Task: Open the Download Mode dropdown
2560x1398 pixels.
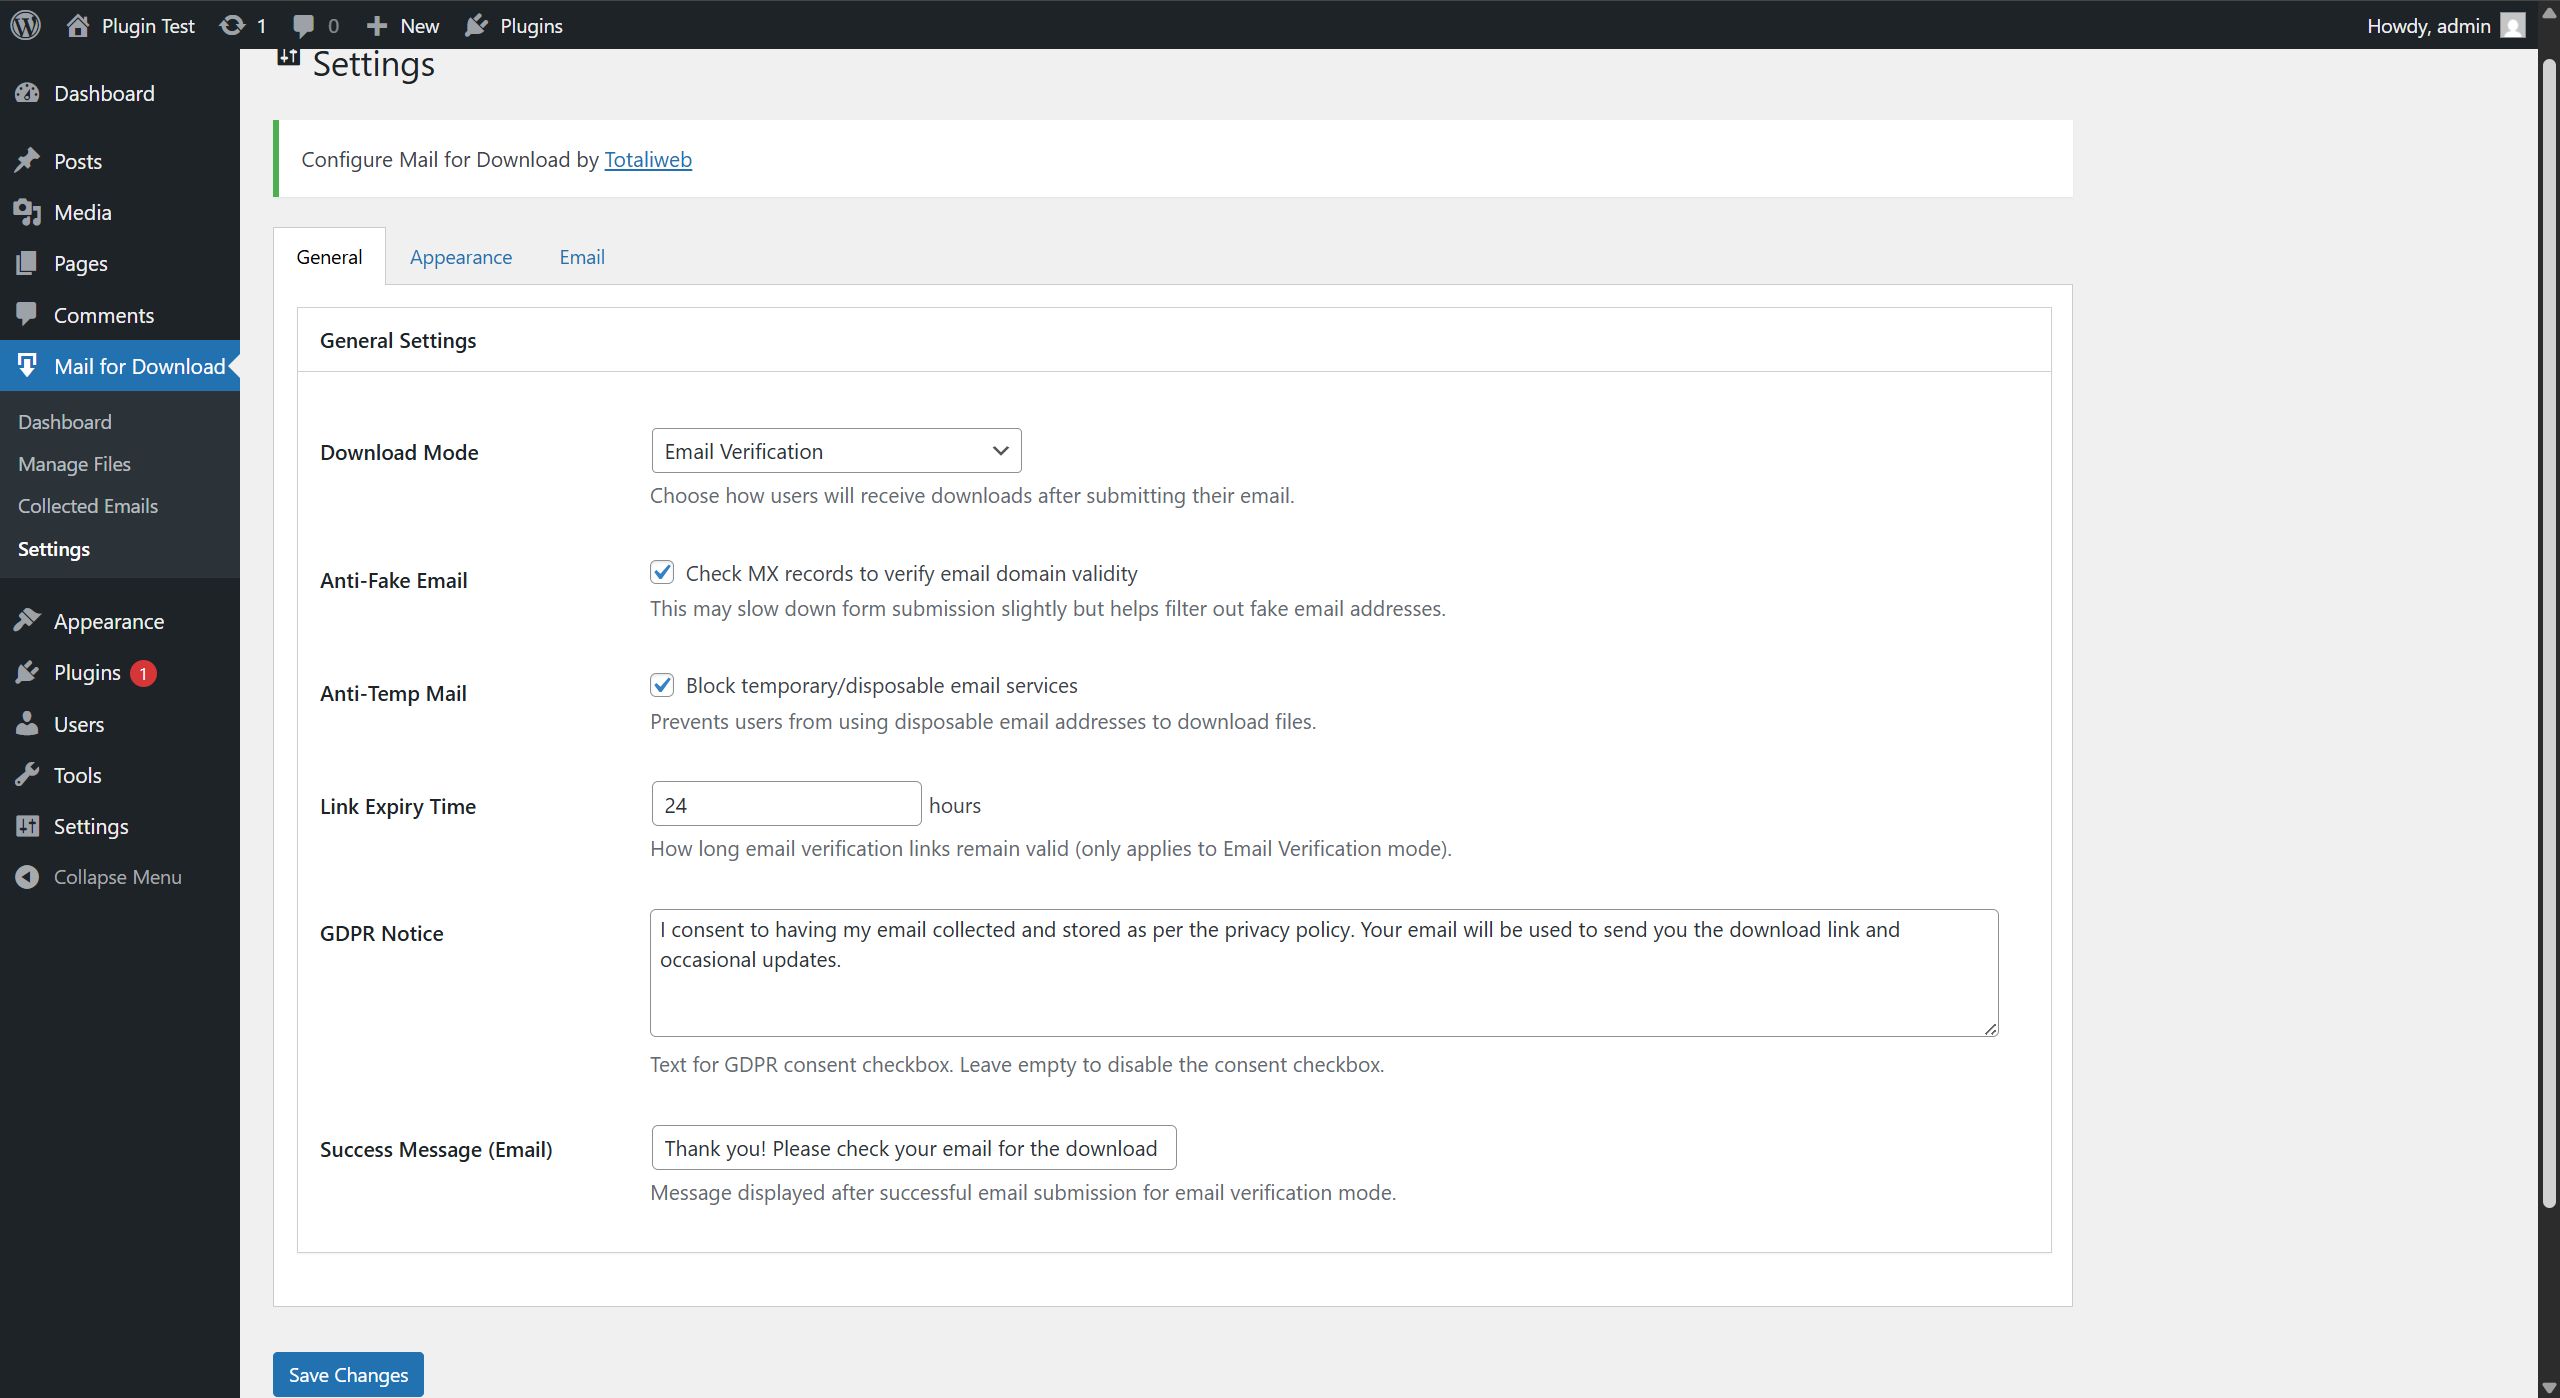Action: (x=836, y=451)
